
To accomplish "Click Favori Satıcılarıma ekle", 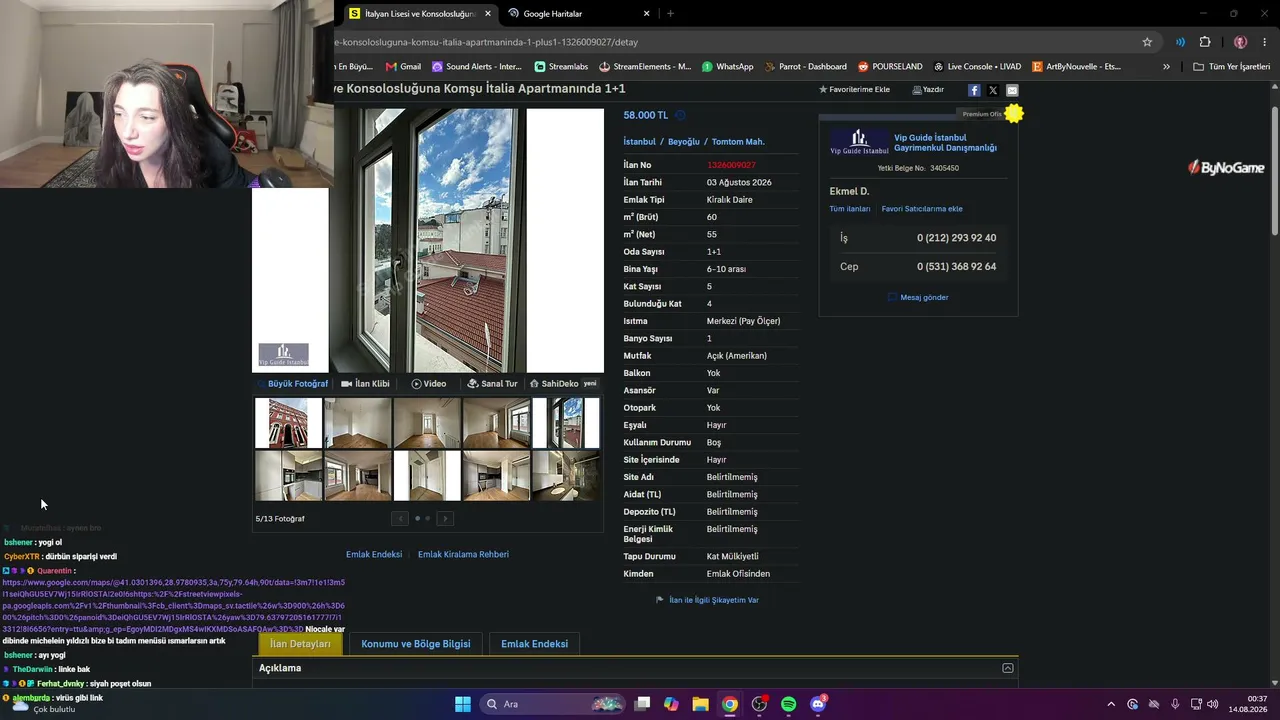I will pyautogui.click(x=922, y=209).
